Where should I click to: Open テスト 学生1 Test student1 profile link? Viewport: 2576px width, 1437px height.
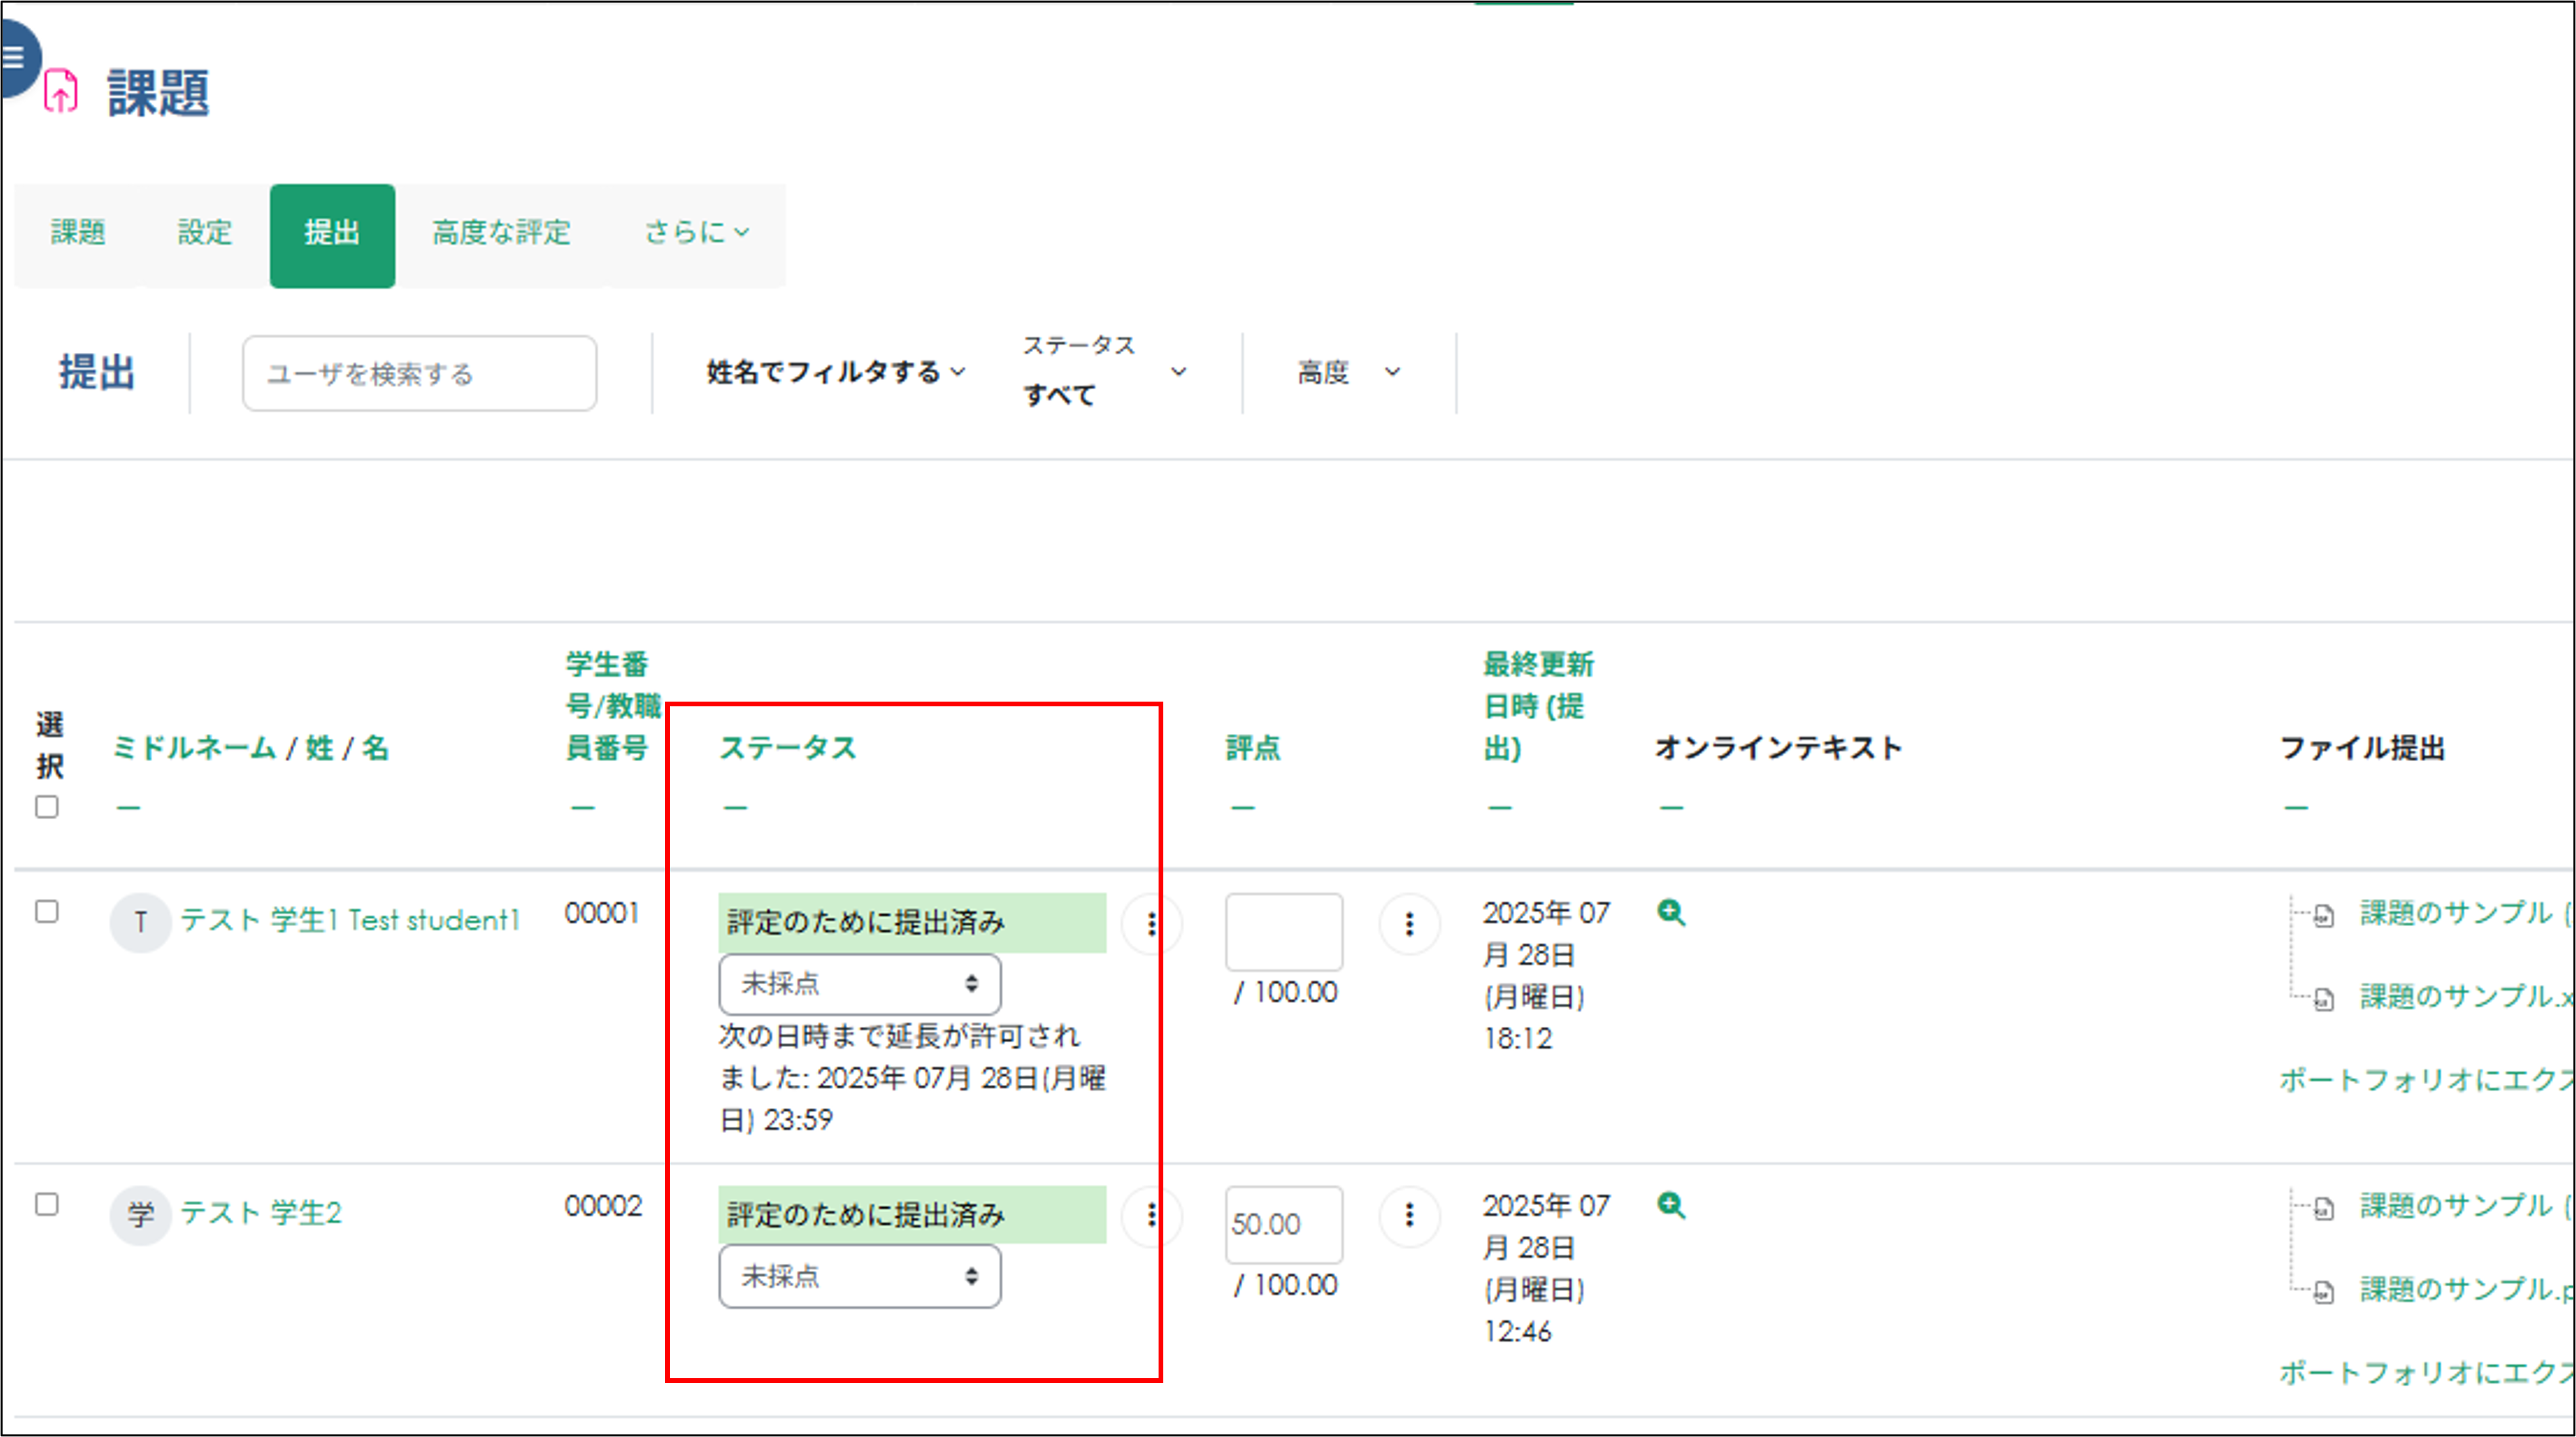point(350,920)
